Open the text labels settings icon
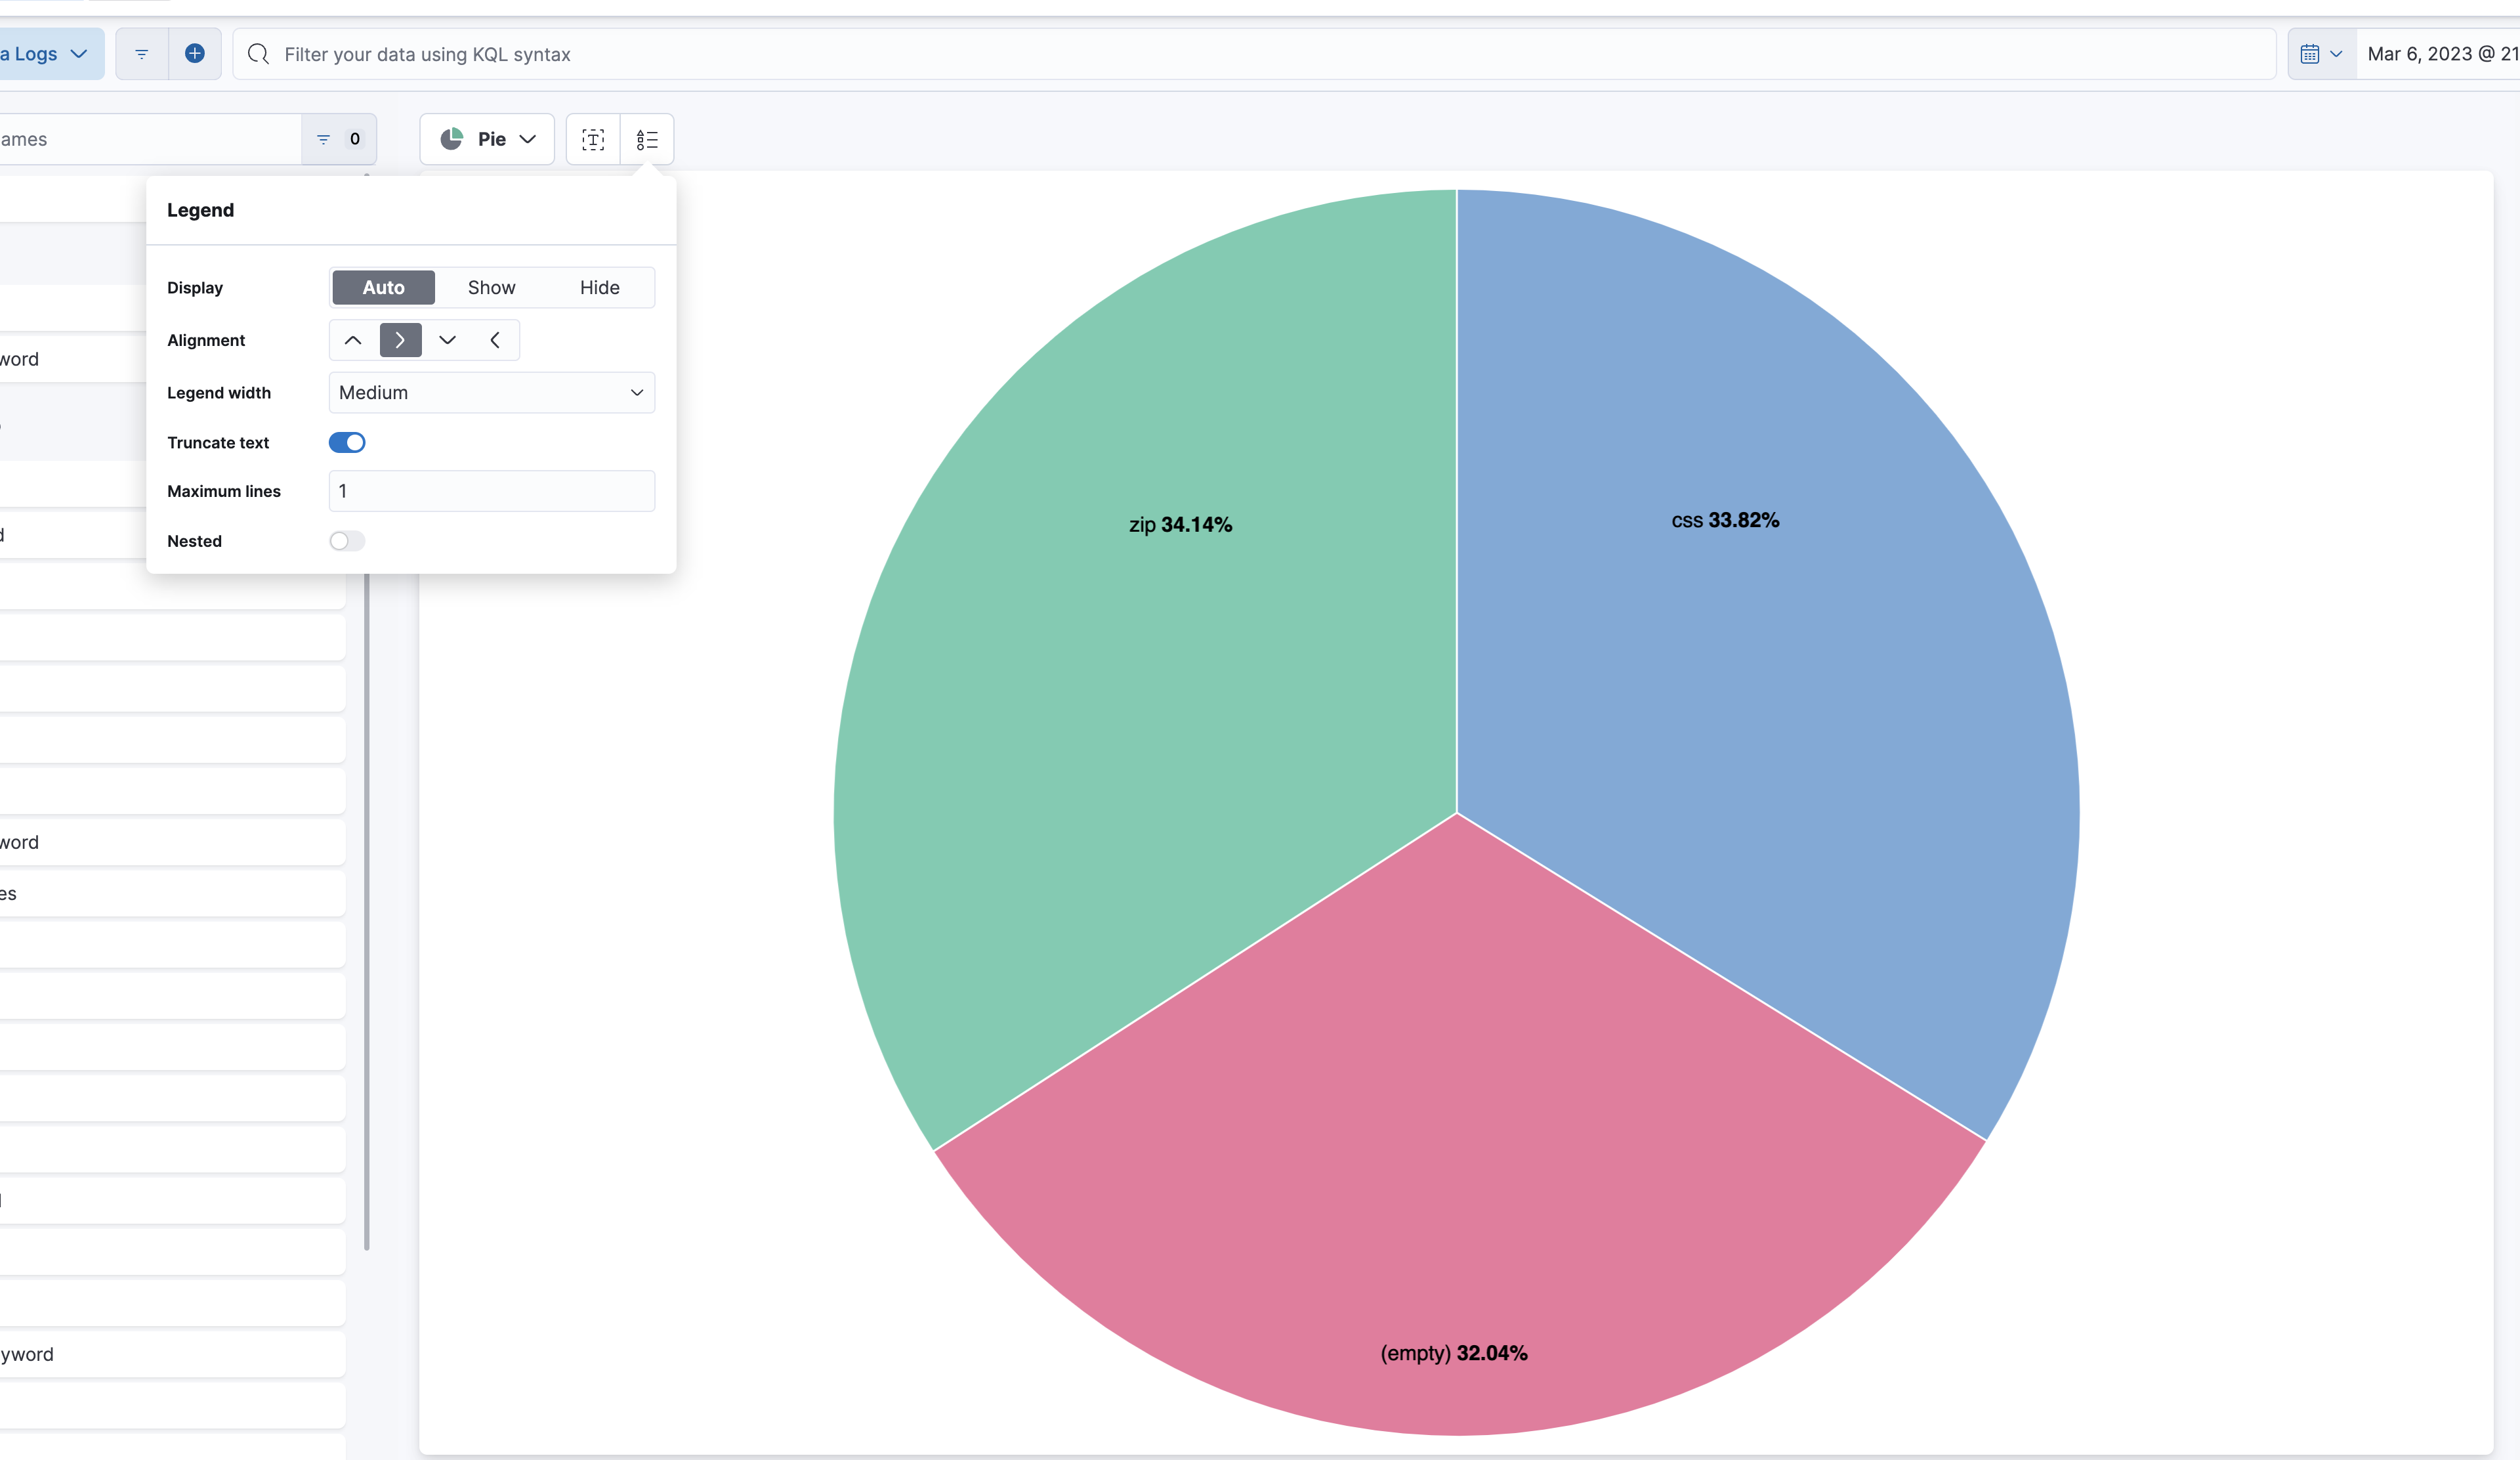The image size is (2520, 1460). (592, 139)
